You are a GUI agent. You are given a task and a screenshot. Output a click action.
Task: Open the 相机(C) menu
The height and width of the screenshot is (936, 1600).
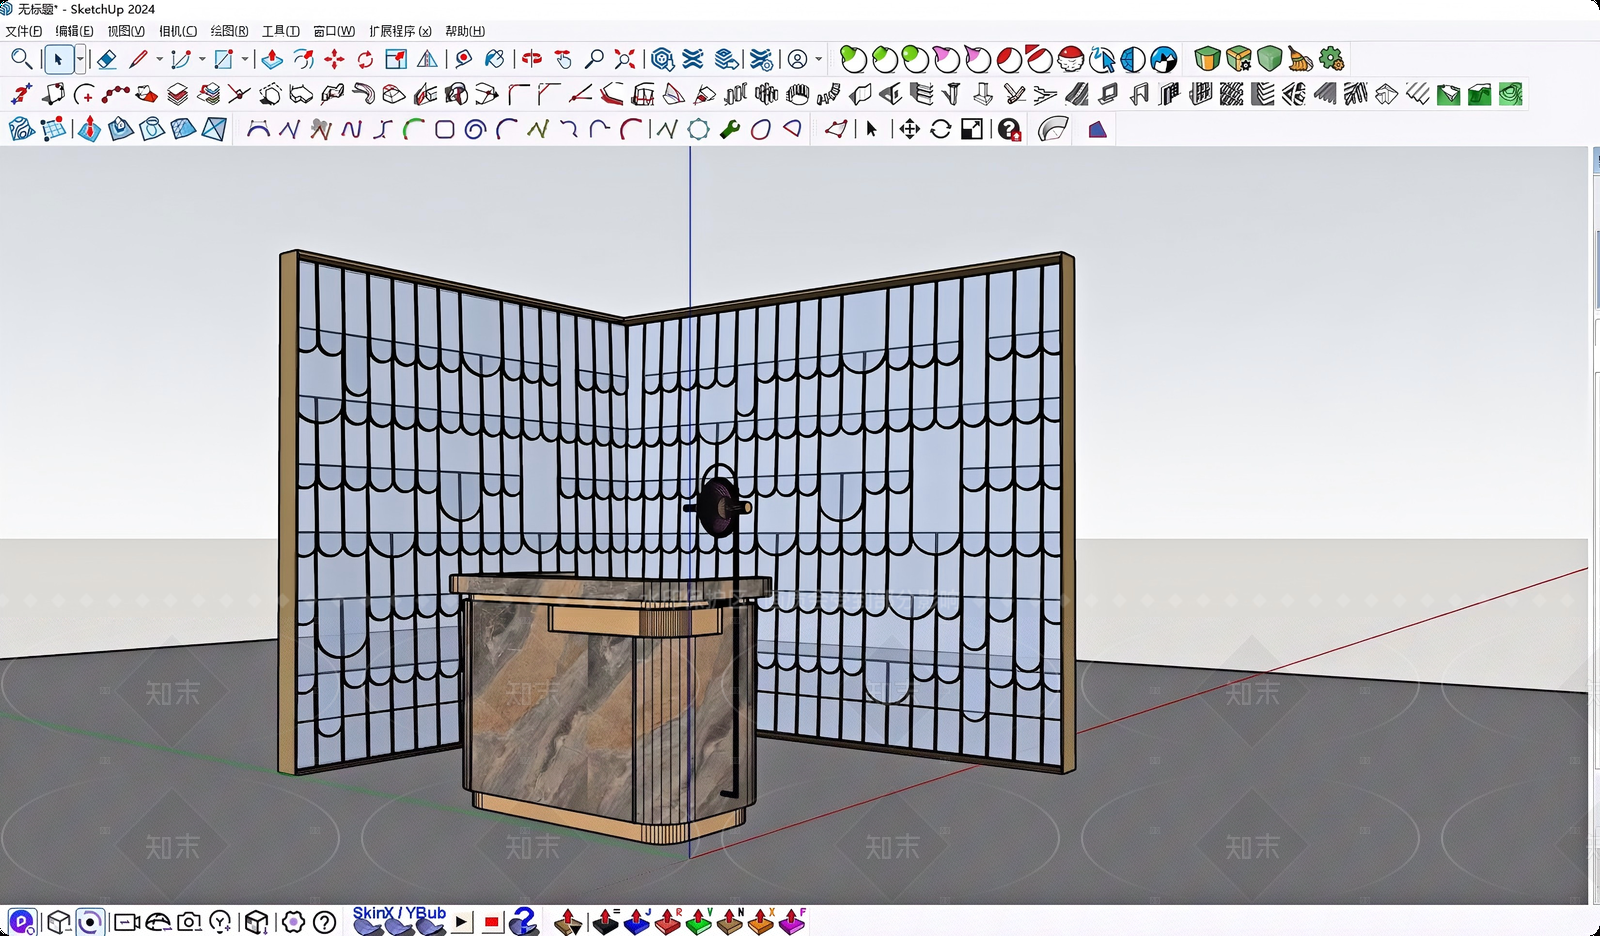tap(178, 31)
